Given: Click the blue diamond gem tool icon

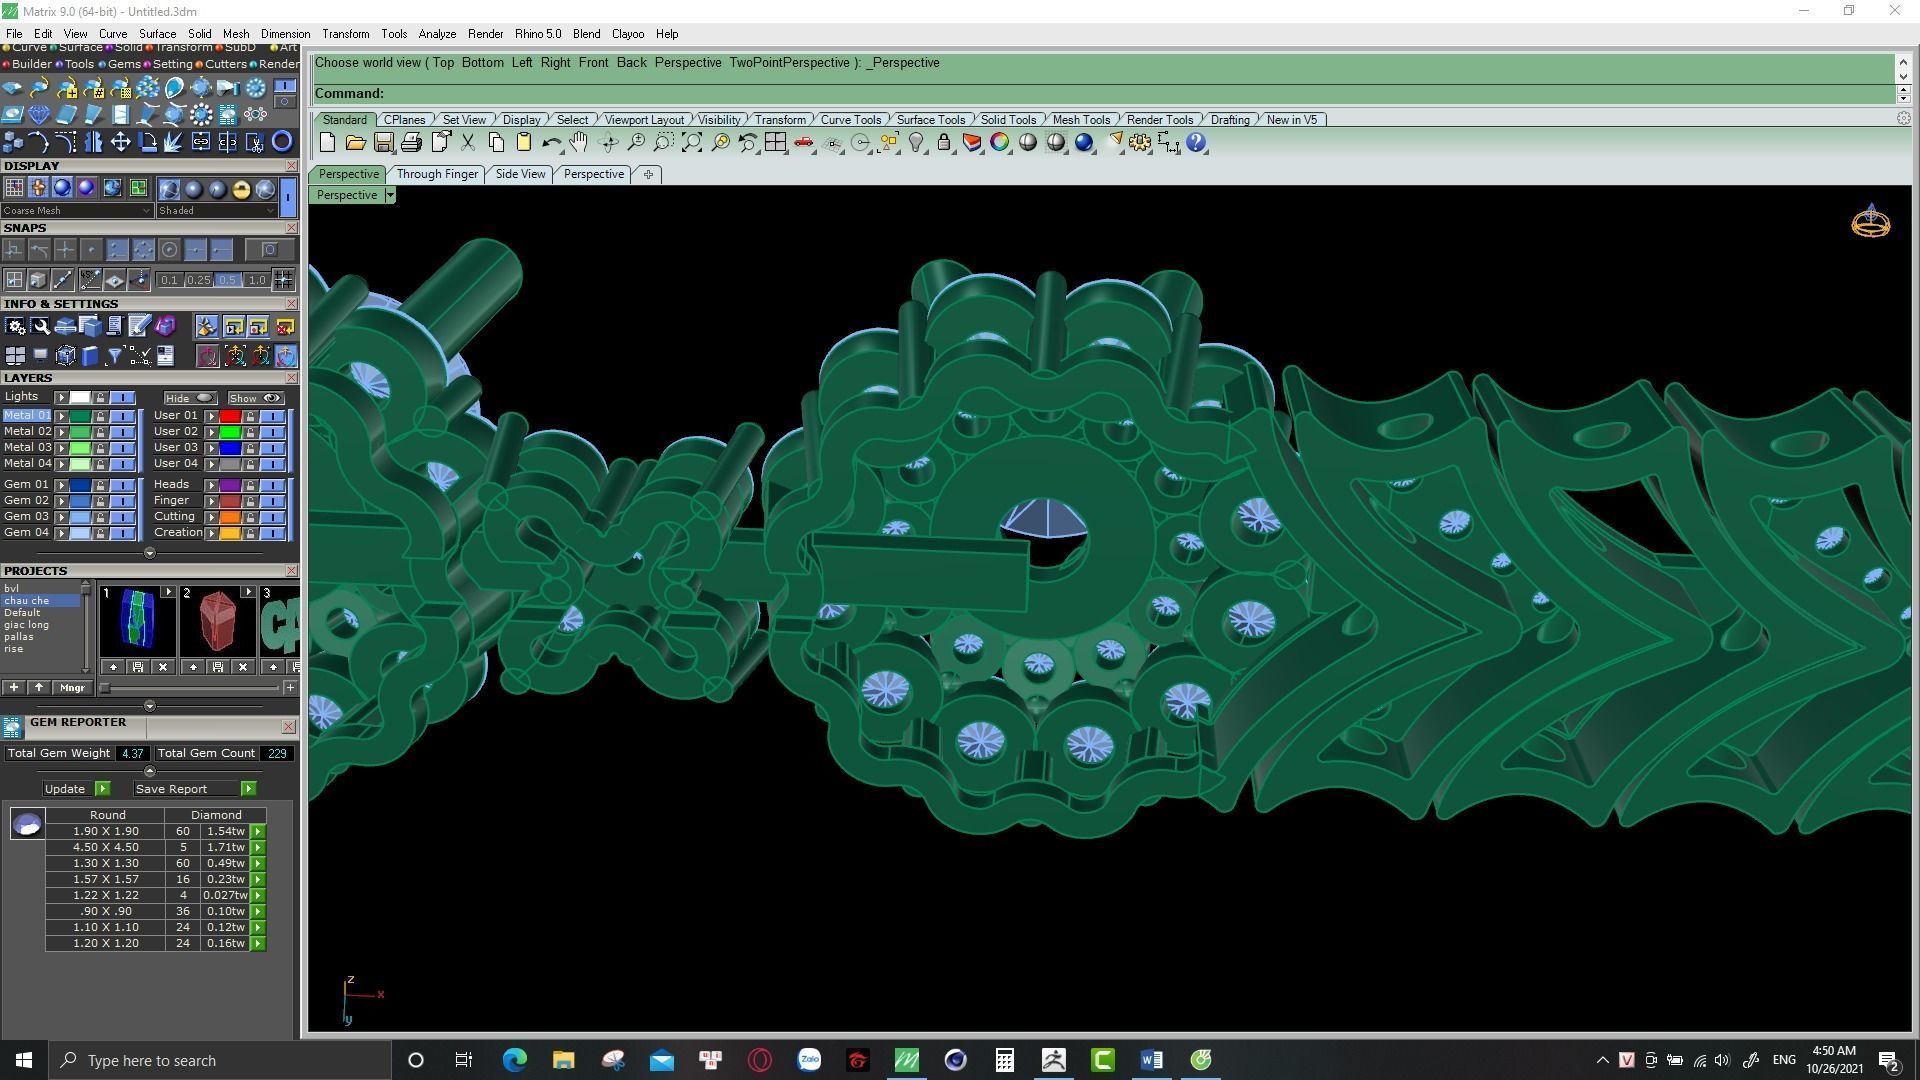Looking at the screenshot, I should click(39, 114).
